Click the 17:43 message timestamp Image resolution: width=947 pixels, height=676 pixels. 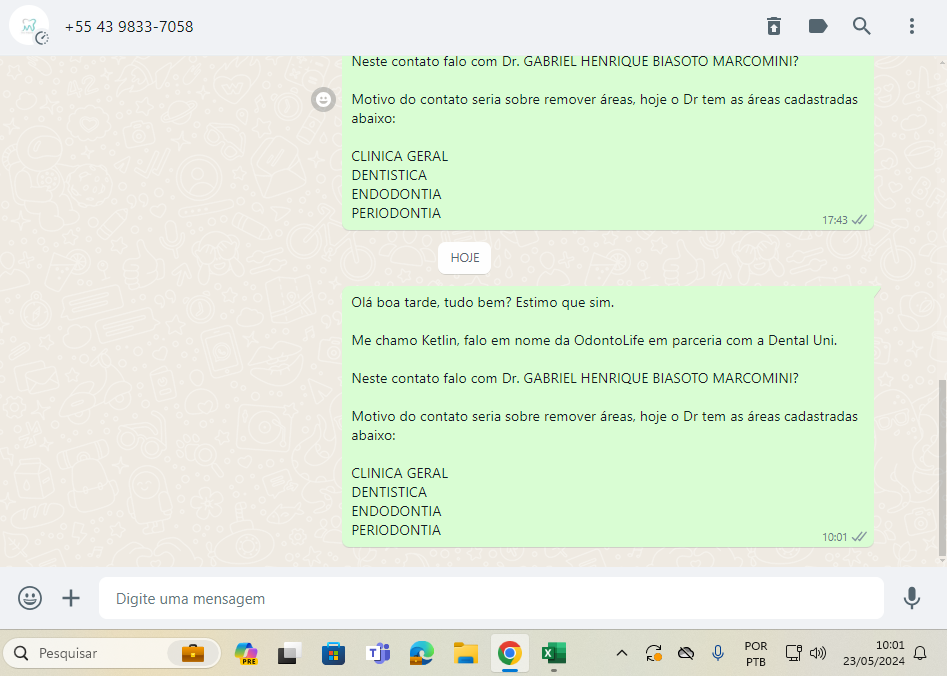coord(834,220)
